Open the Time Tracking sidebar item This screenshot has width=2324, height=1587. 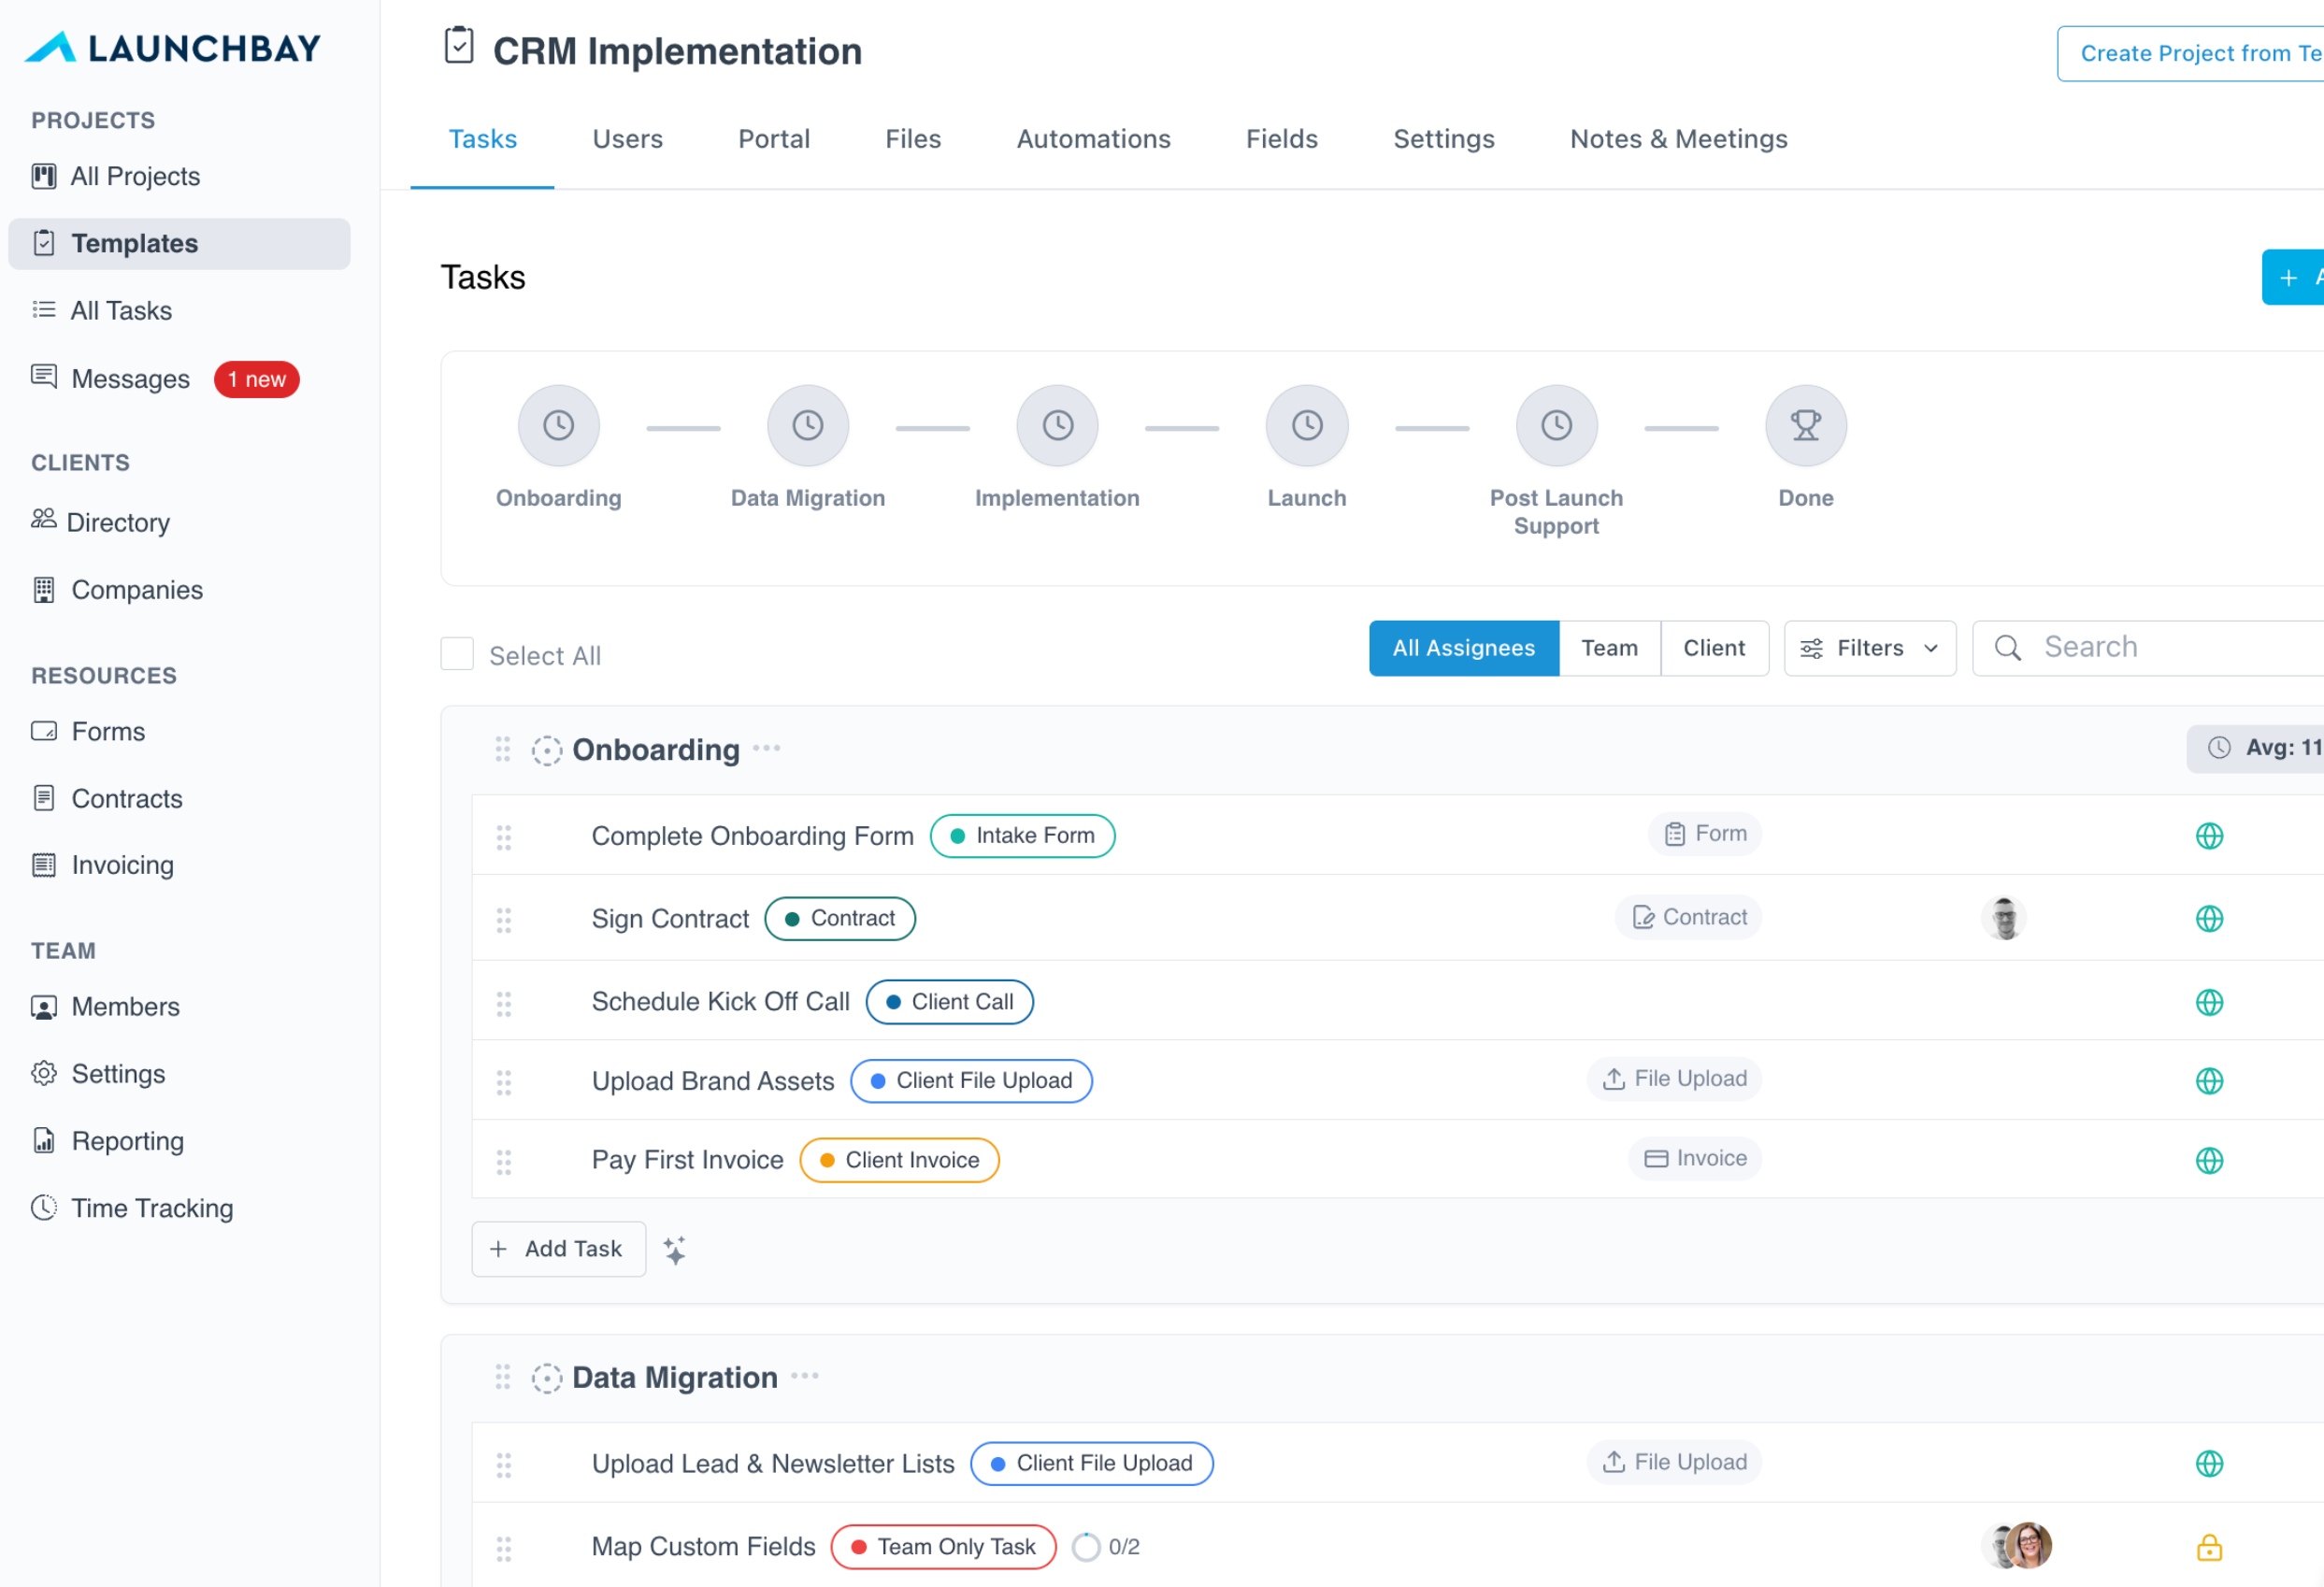click(x=151, y=1208)
